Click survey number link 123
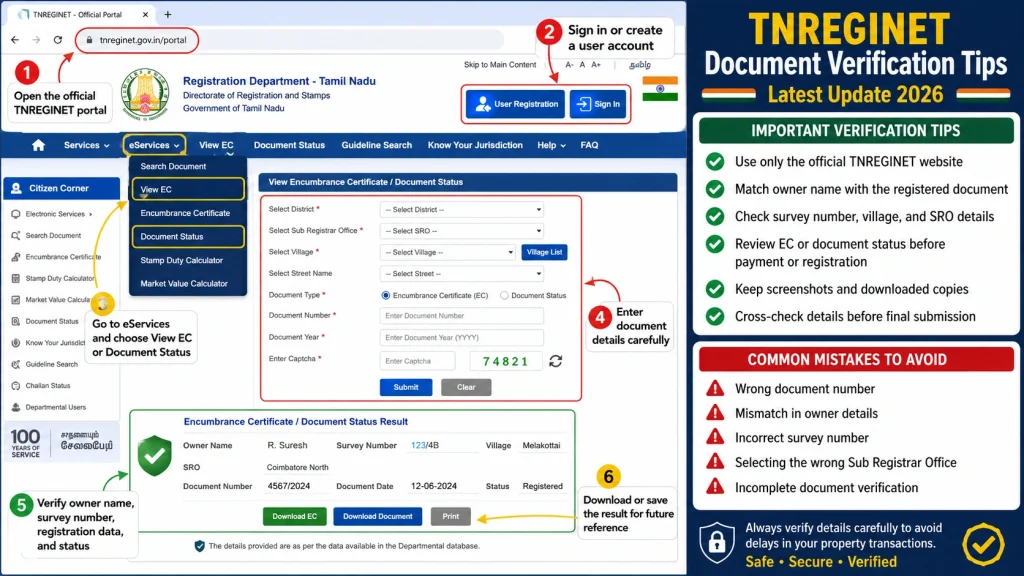 417,445
